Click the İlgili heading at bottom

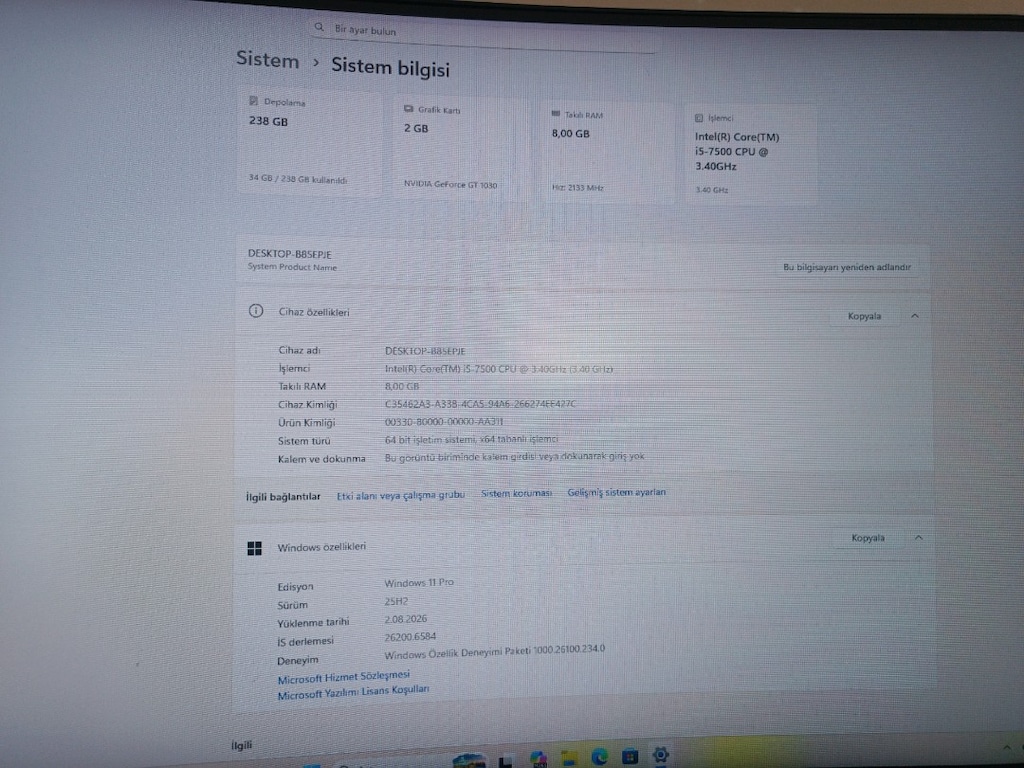pyautogui.click(x=241, y=745)
